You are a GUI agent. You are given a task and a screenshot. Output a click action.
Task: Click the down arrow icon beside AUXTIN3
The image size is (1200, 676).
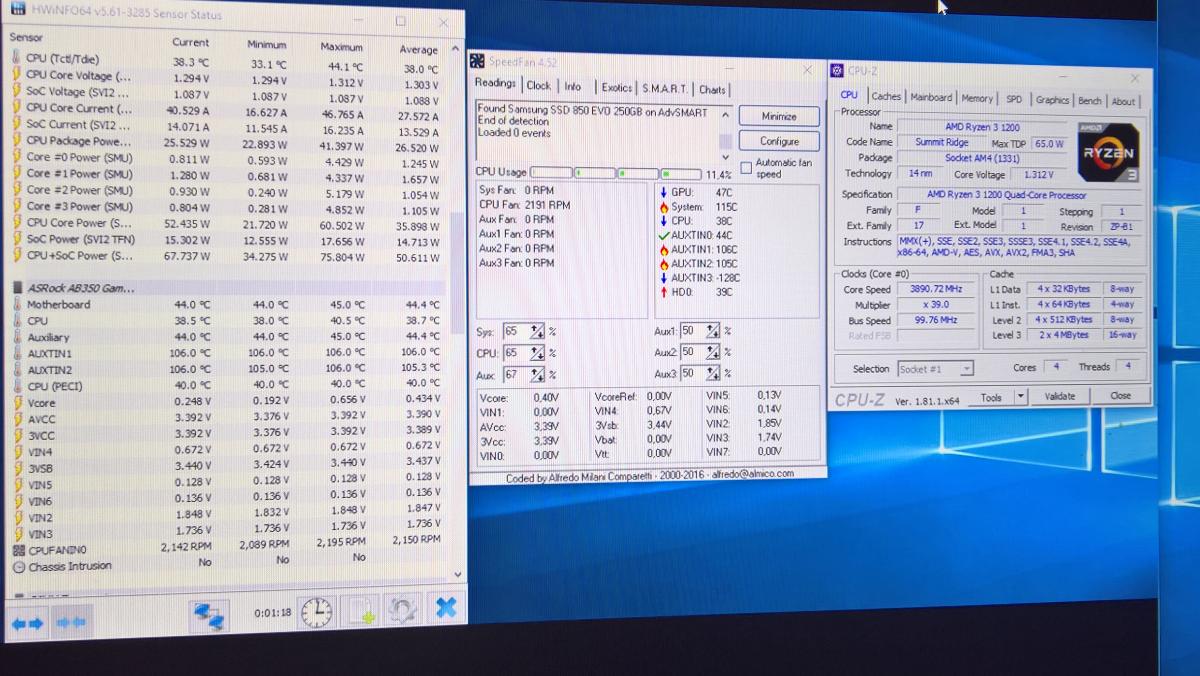(663, 277)
